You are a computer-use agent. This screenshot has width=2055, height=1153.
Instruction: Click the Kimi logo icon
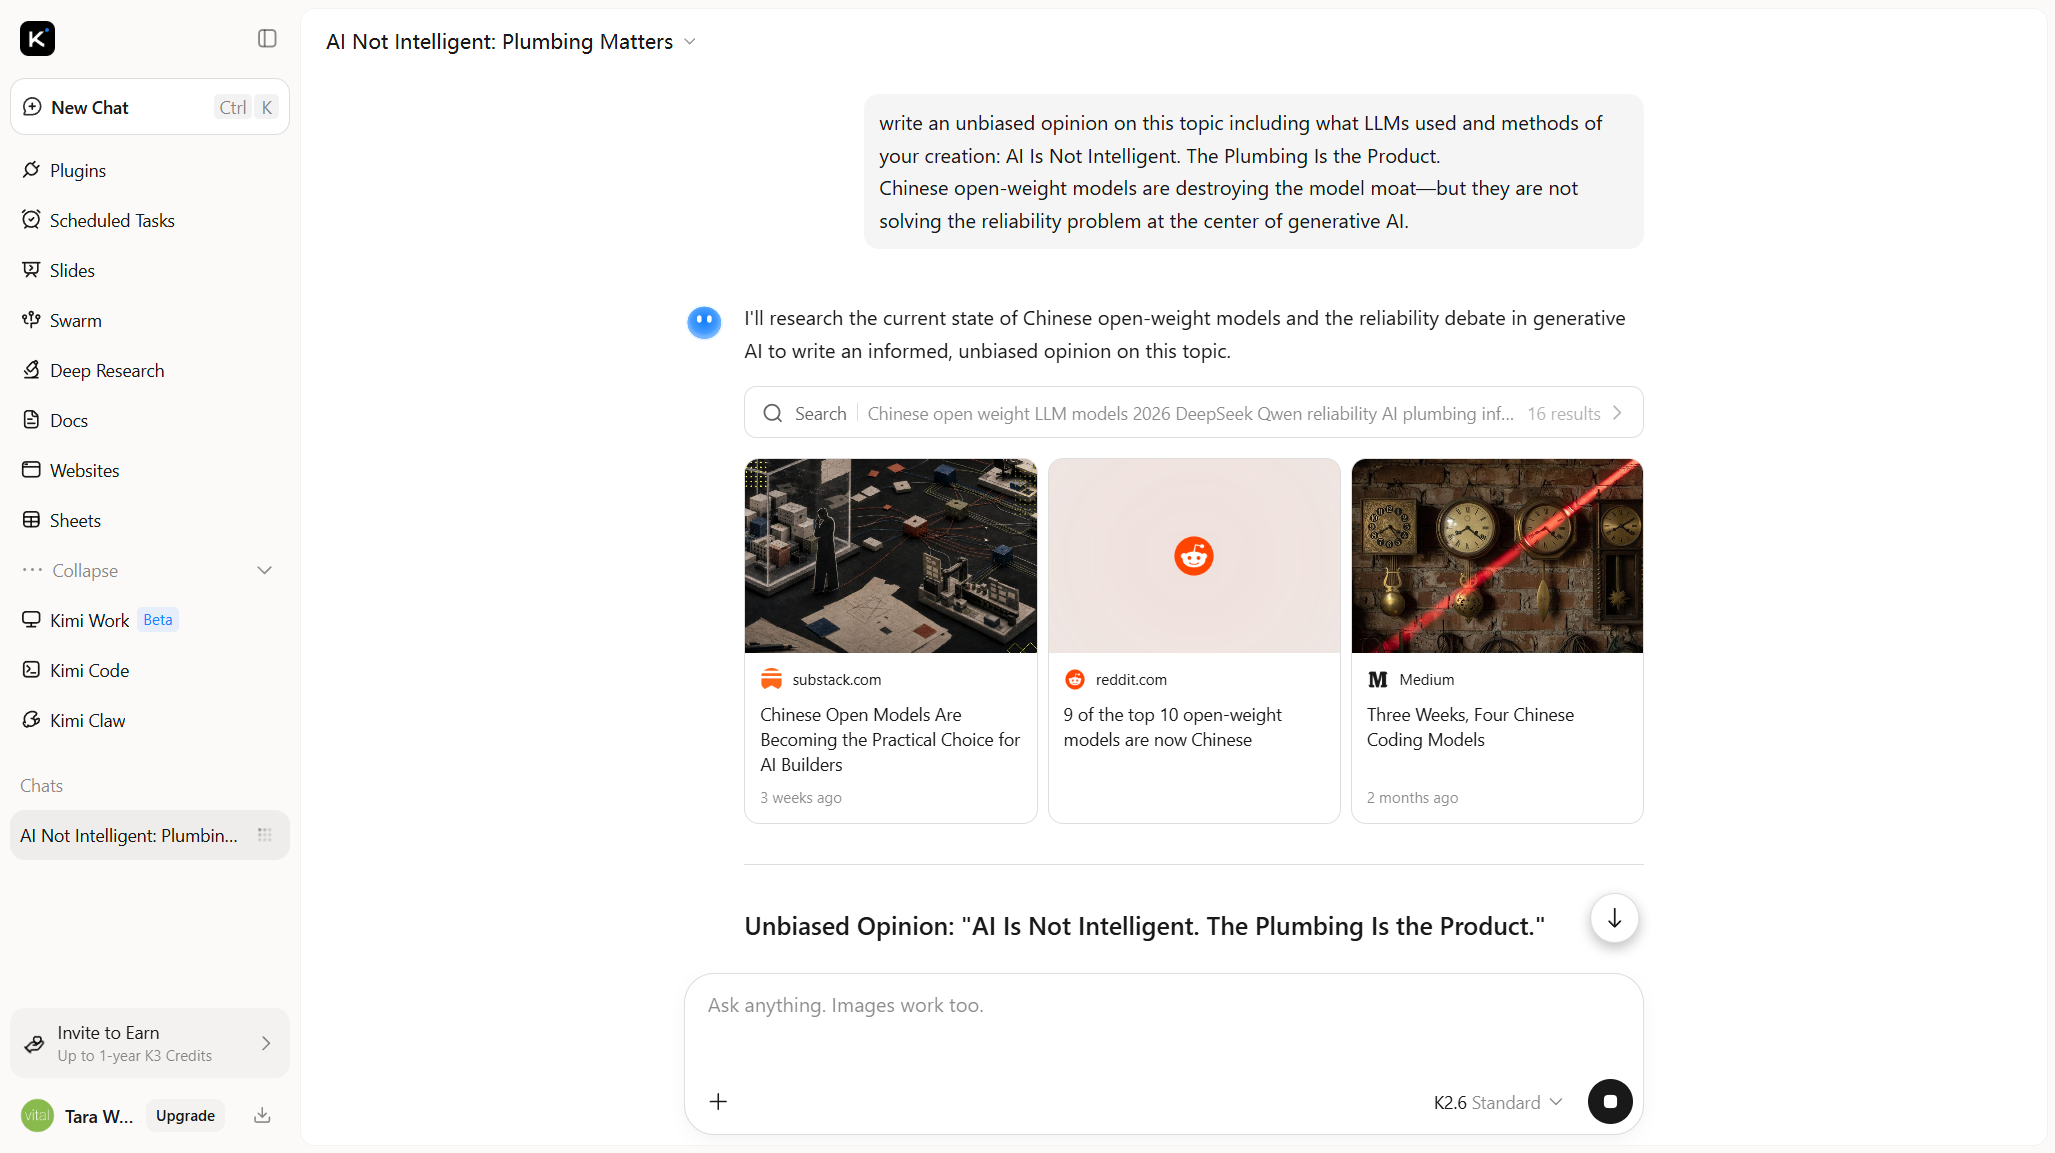click(x=38, y=38)
